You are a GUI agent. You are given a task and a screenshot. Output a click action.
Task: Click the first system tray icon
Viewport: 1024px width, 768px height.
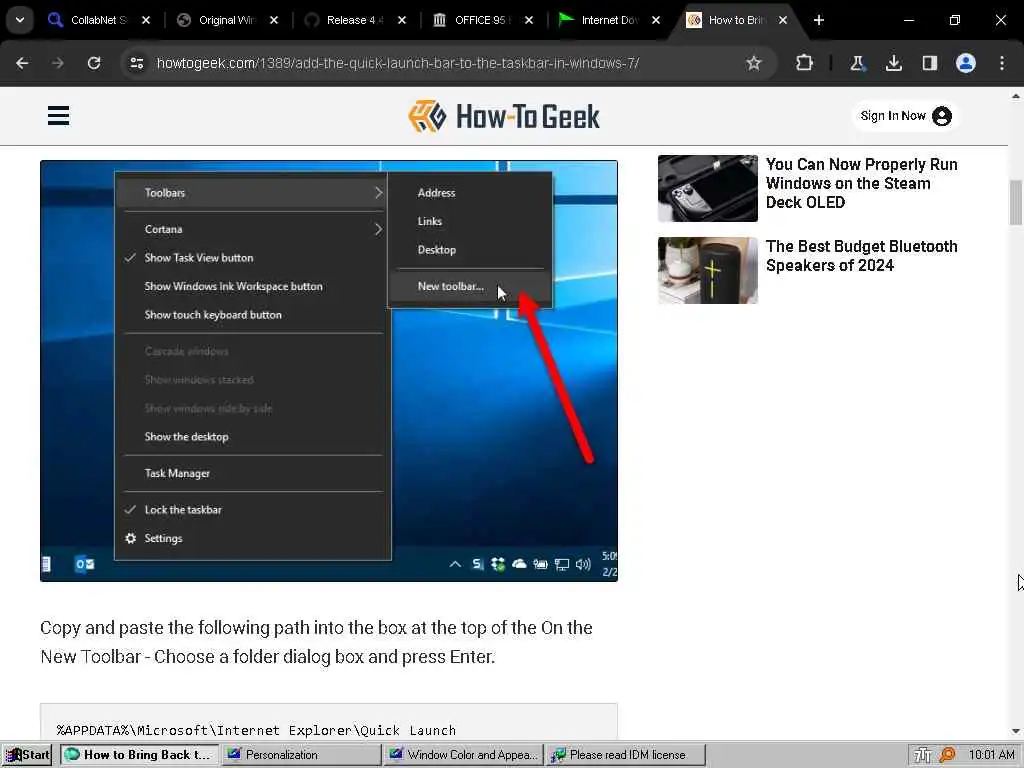pyautogui.click(x=922, y=756)
